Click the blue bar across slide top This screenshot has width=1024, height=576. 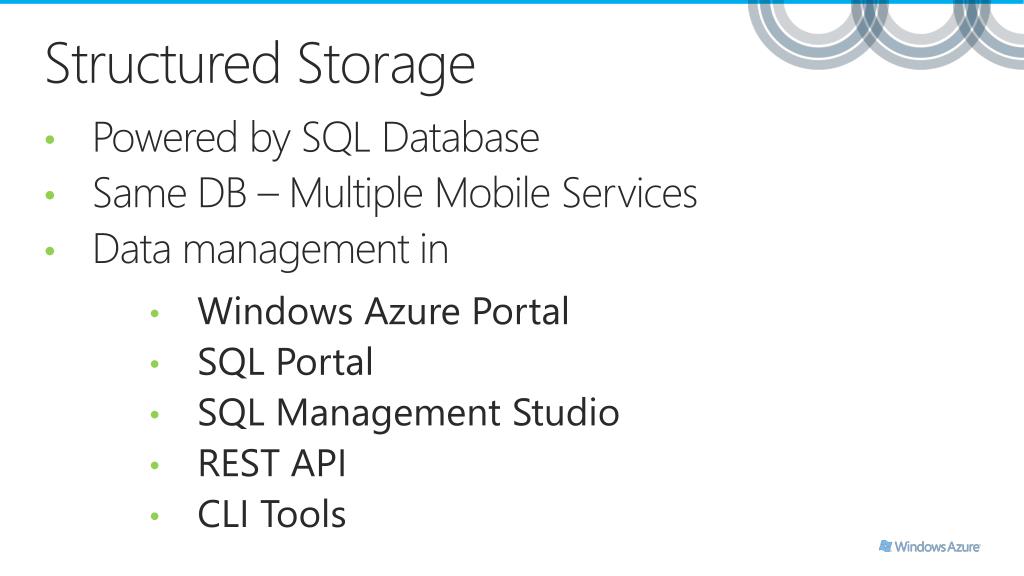(x=512, y=2)
